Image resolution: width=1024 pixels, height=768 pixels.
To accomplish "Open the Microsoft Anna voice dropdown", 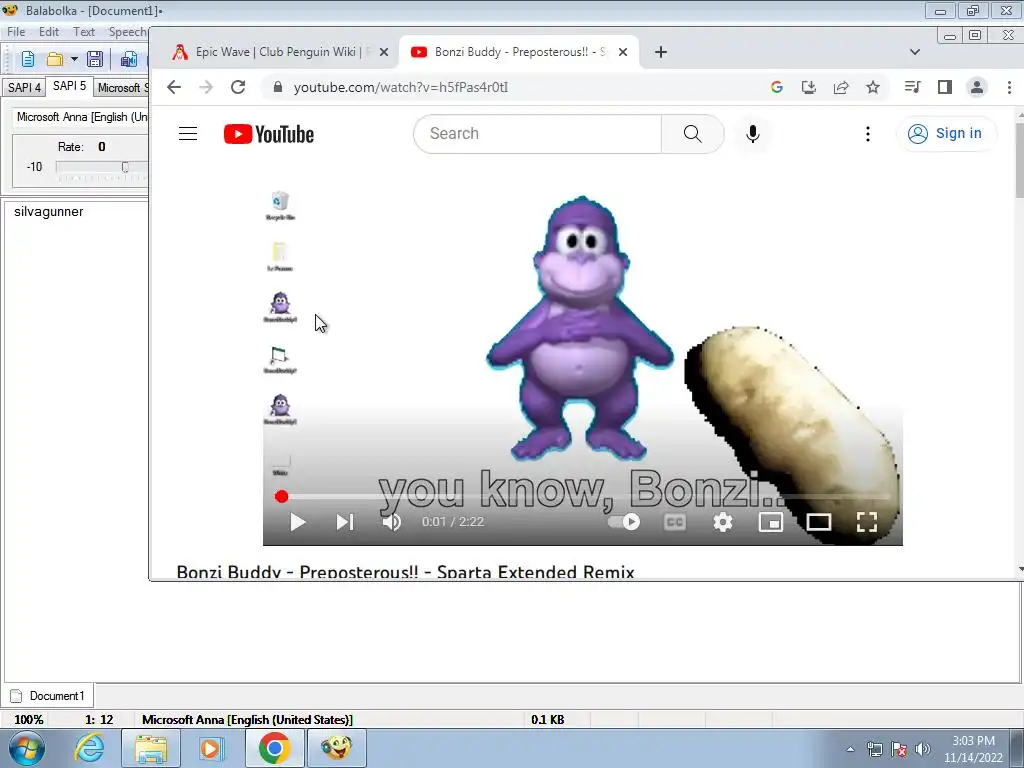I will click(x=81, y=117).
